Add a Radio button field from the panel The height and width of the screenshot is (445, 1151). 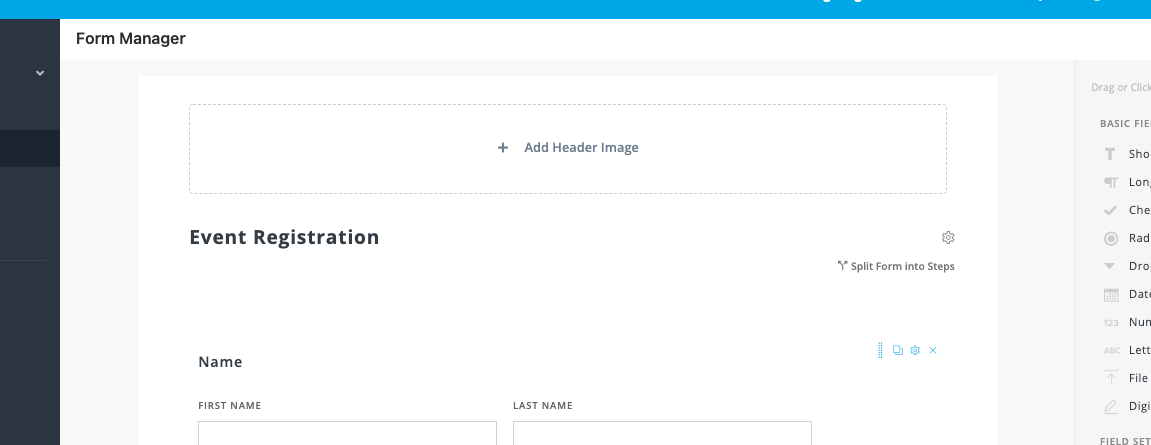point(1125,238)
